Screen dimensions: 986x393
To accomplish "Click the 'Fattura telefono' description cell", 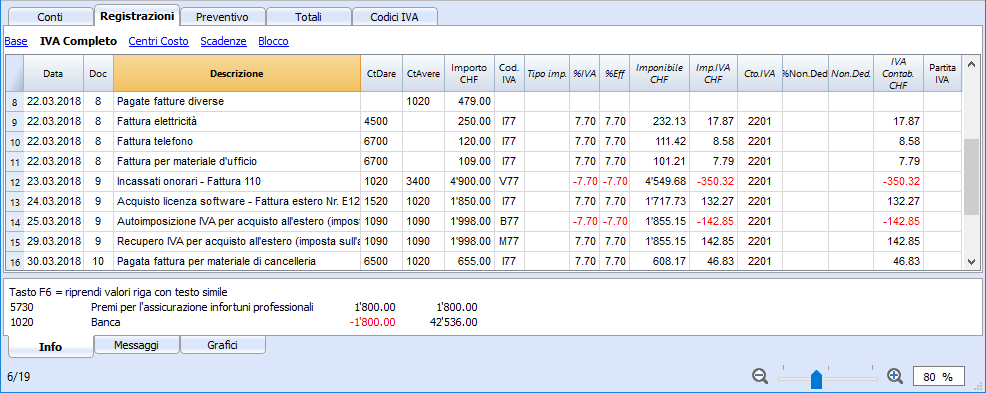I will tap(237, 141).
